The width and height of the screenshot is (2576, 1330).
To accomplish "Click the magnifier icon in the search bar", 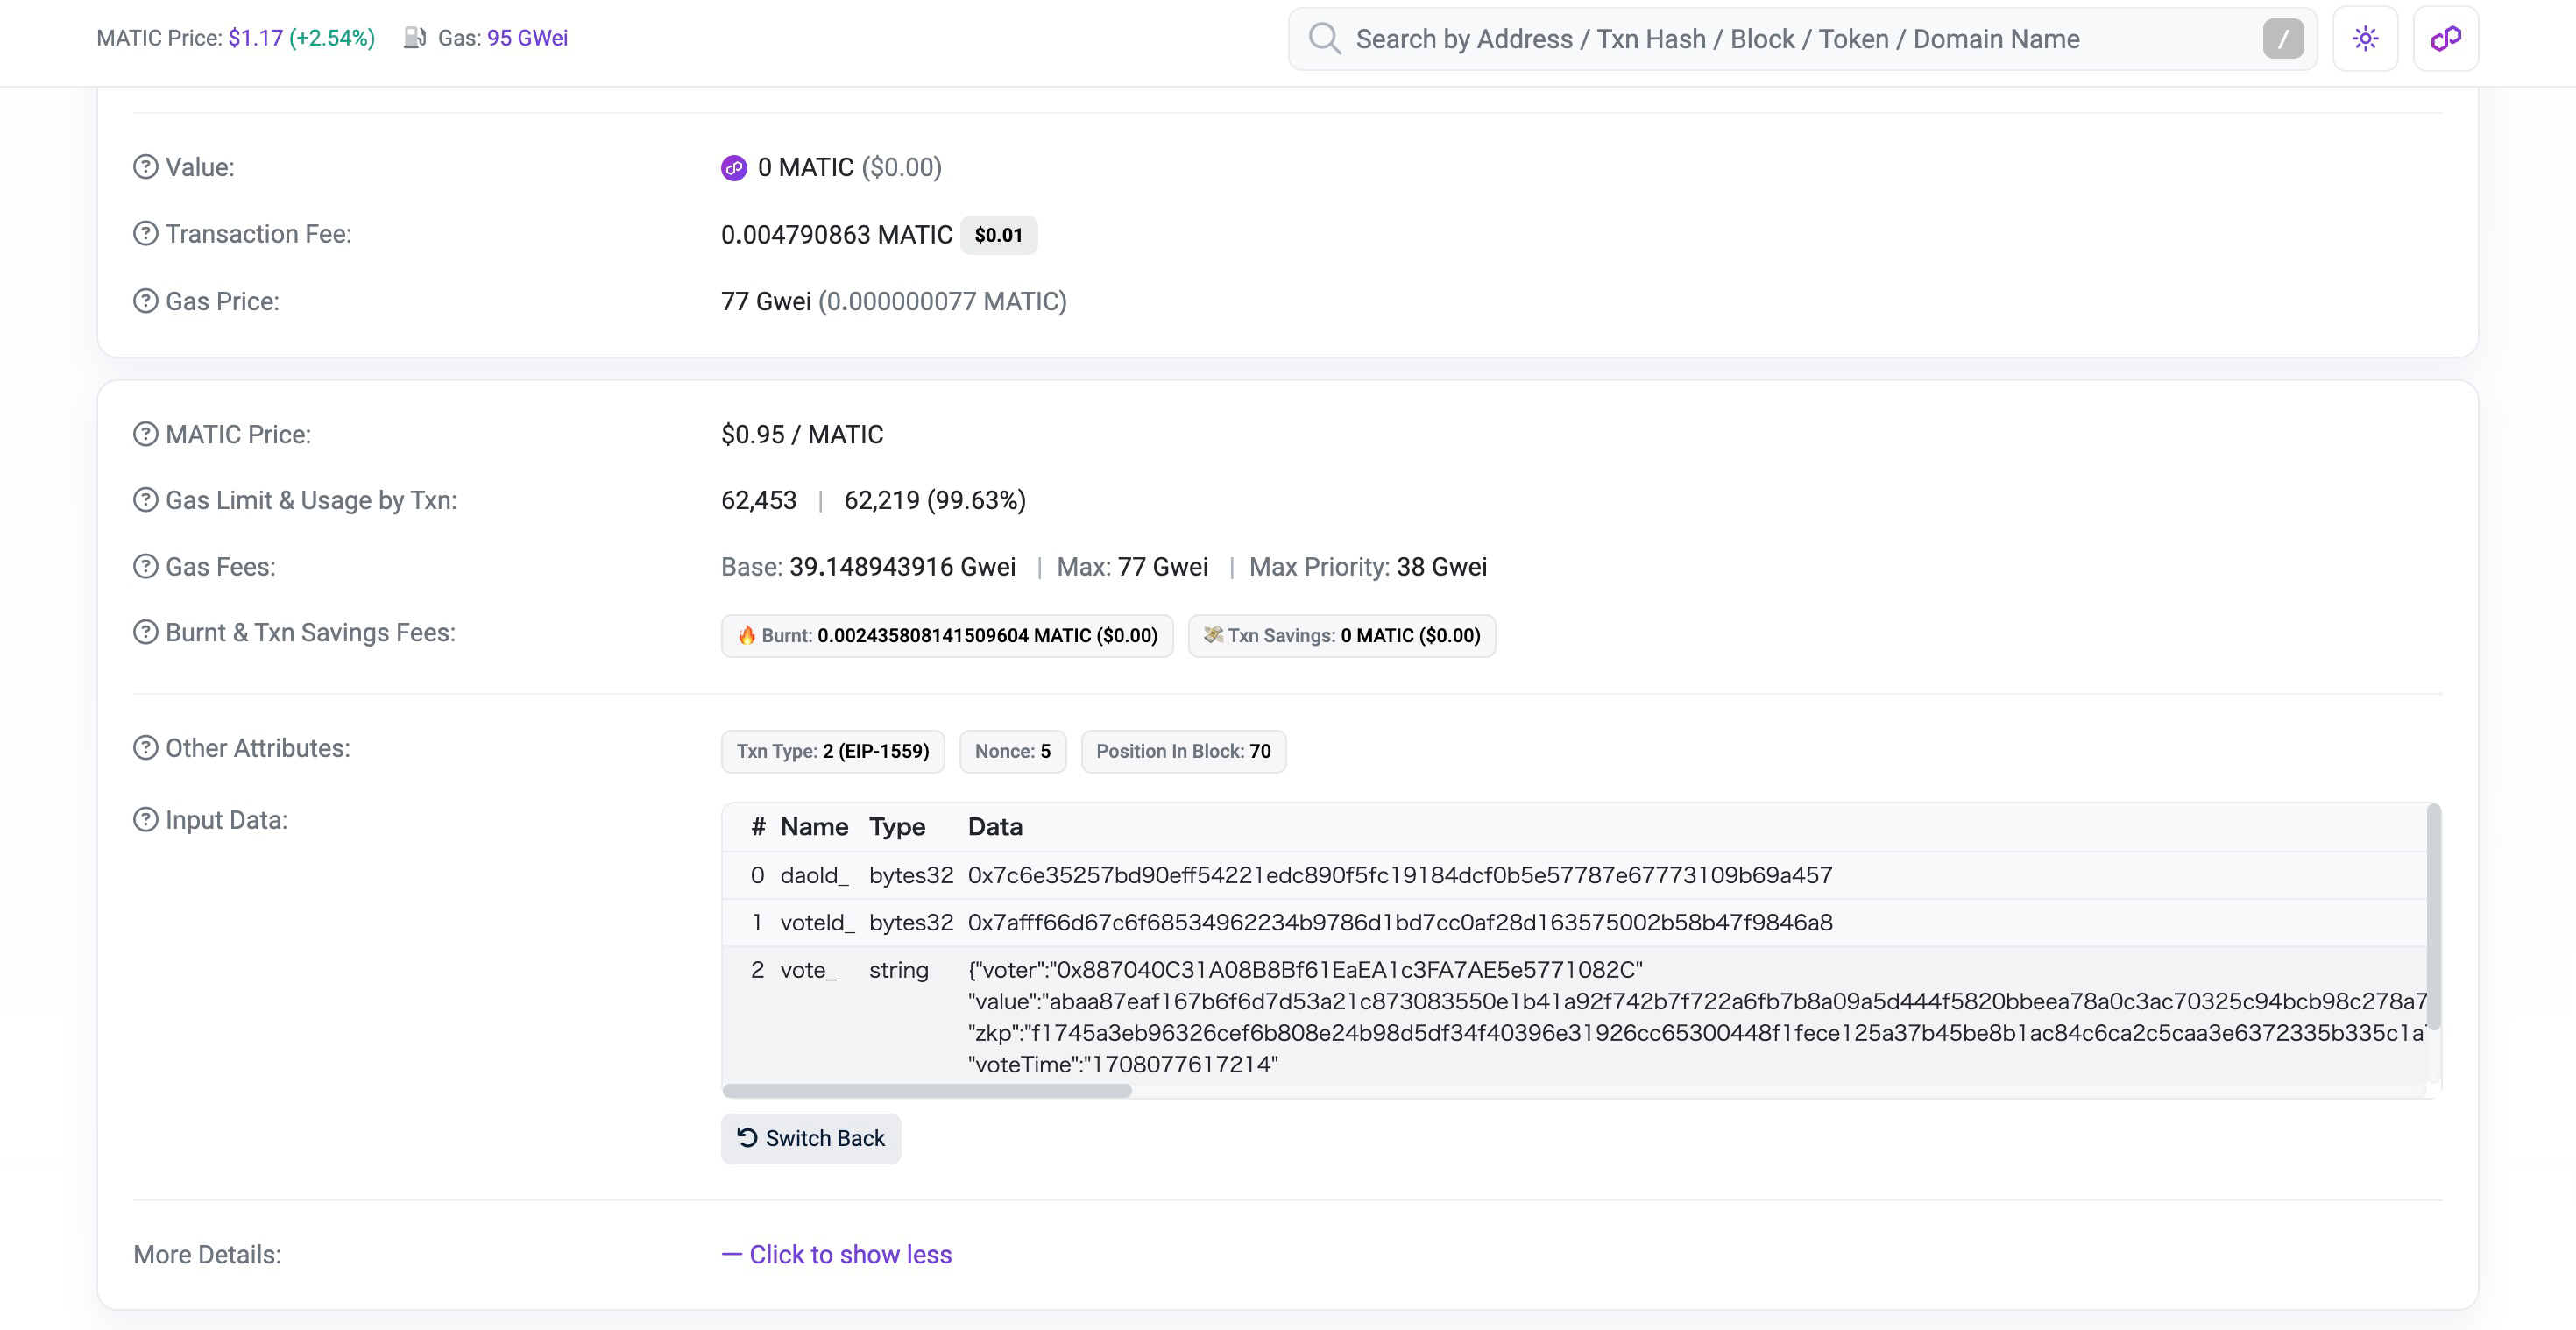I will [1324, 39].
